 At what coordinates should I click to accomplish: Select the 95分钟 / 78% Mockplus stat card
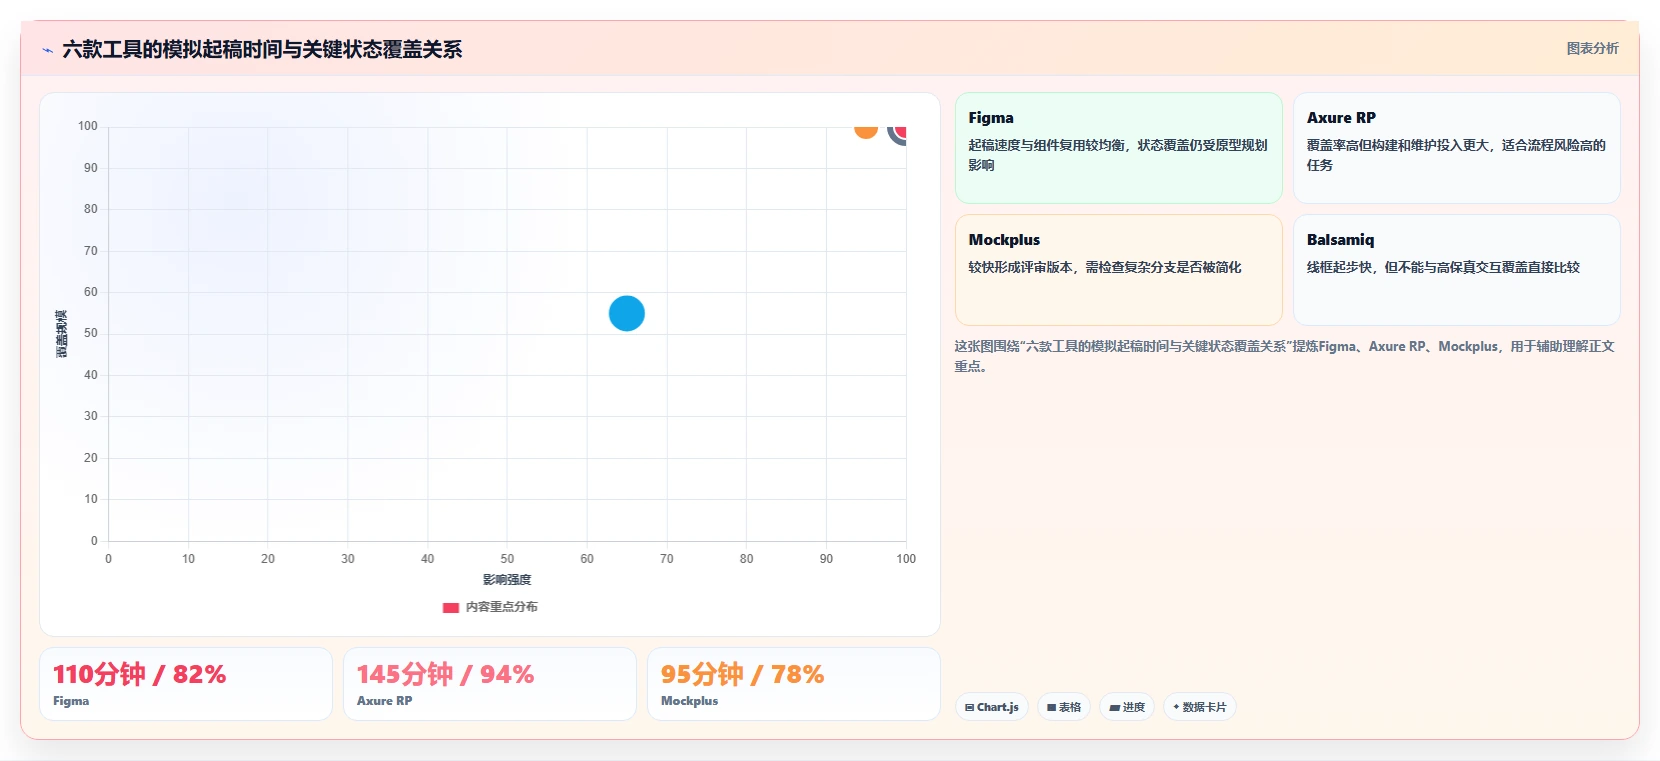(794, 684)
